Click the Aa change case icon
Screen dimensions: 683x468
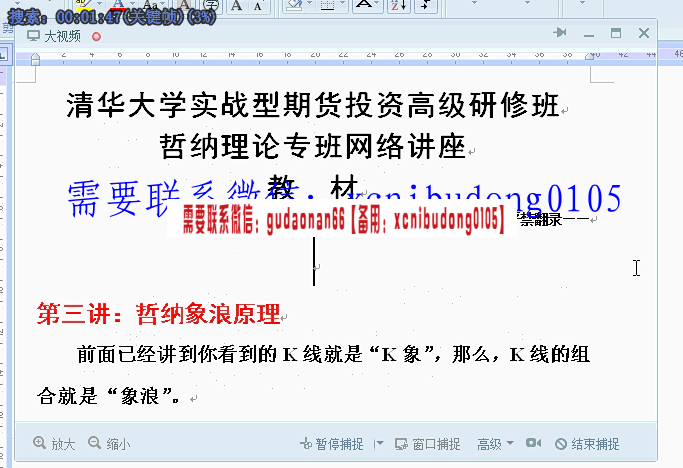point(150,4)
